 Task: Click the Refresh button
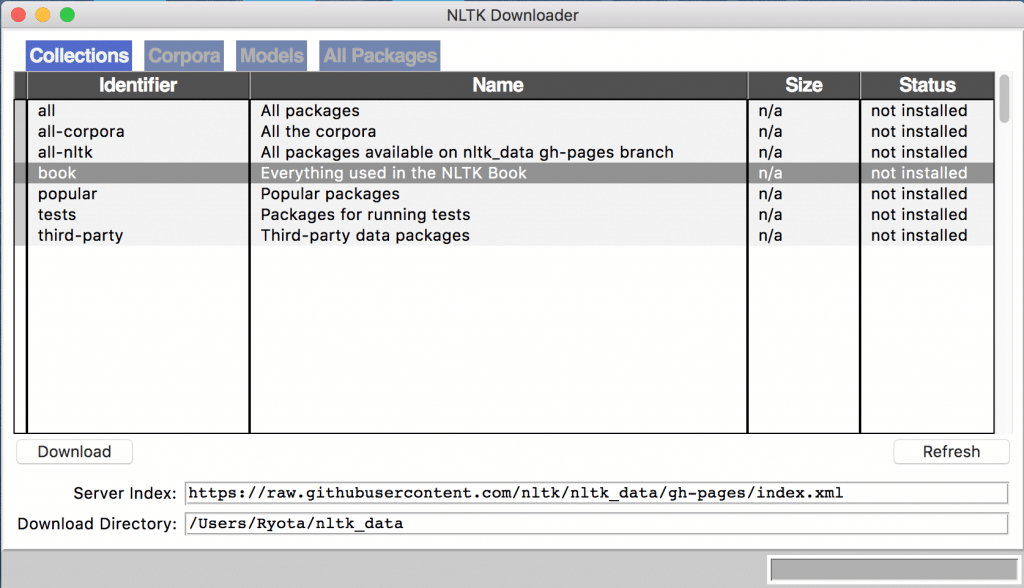pyautogui.click(x=951, y=451)
